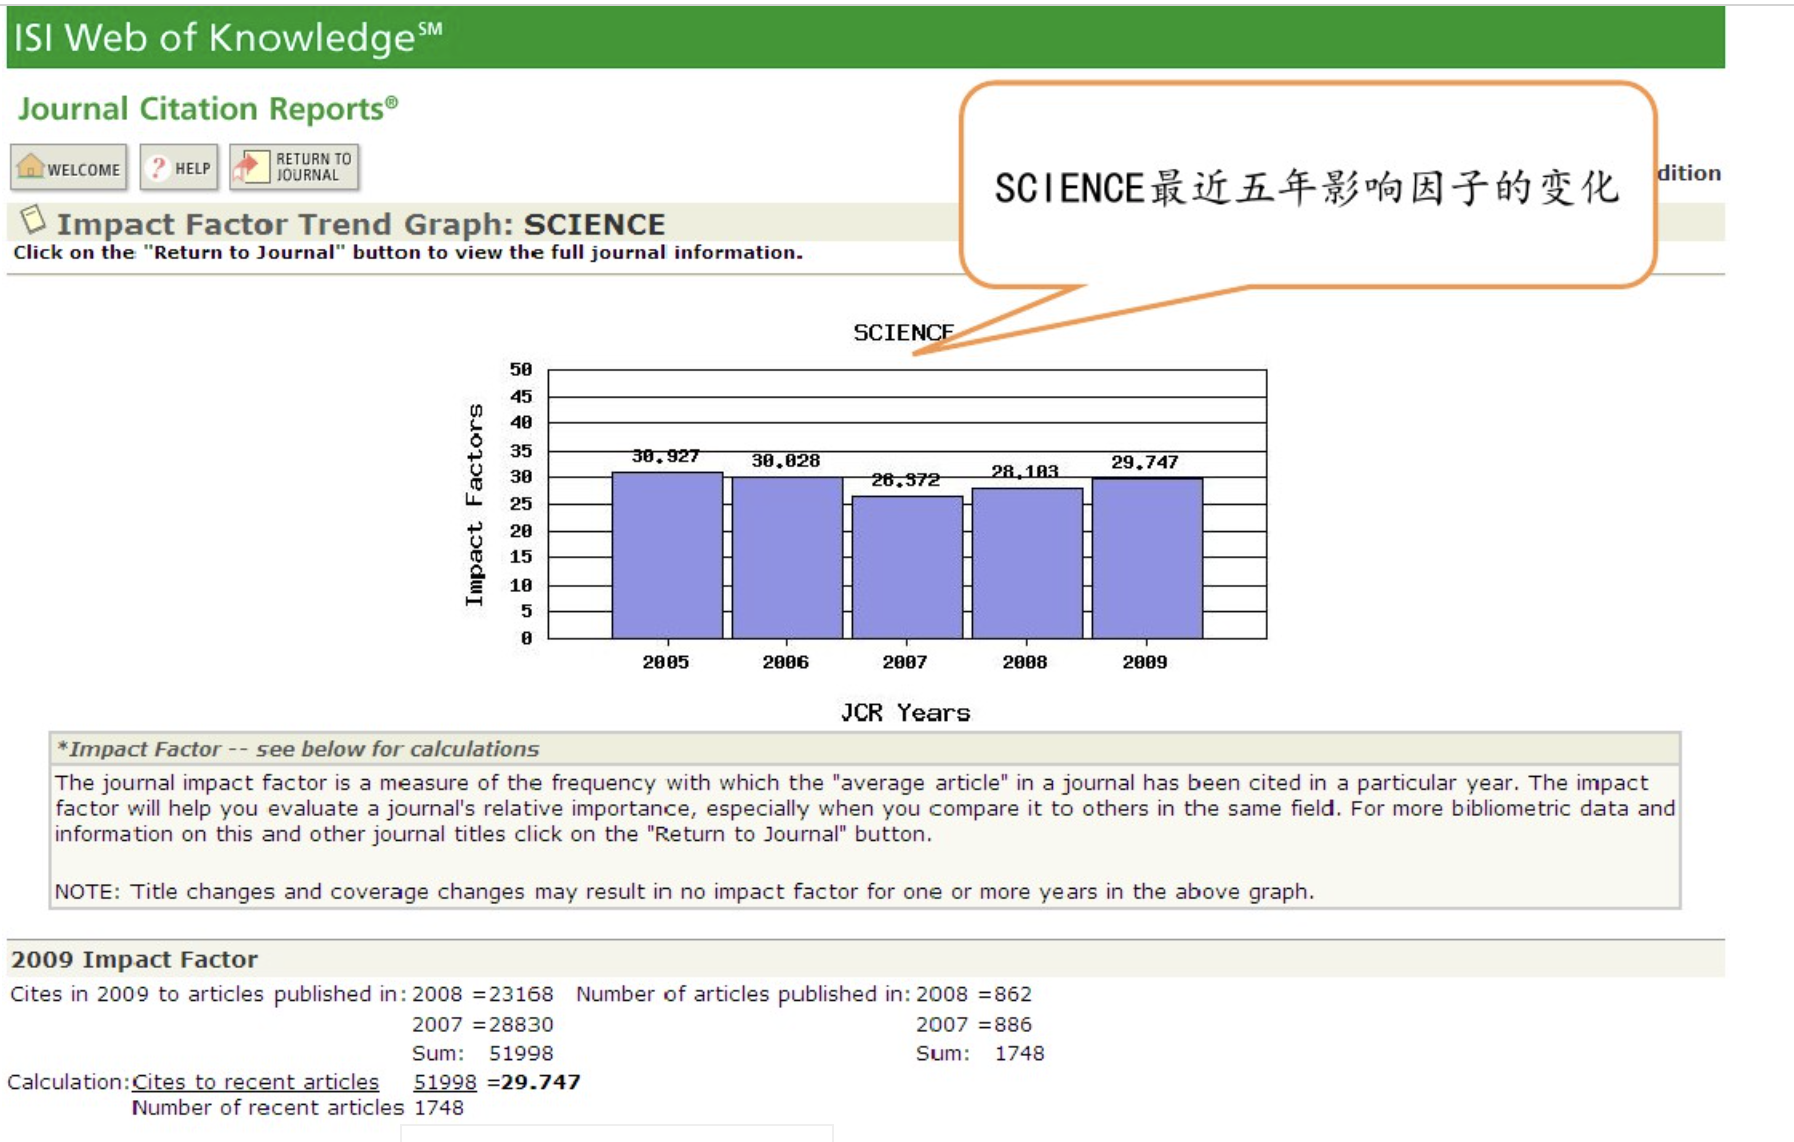This screenshot has height=1142, width=1794.
Task: Follow the underlined 51998 calculation link
Action: tap(445, 1082)
